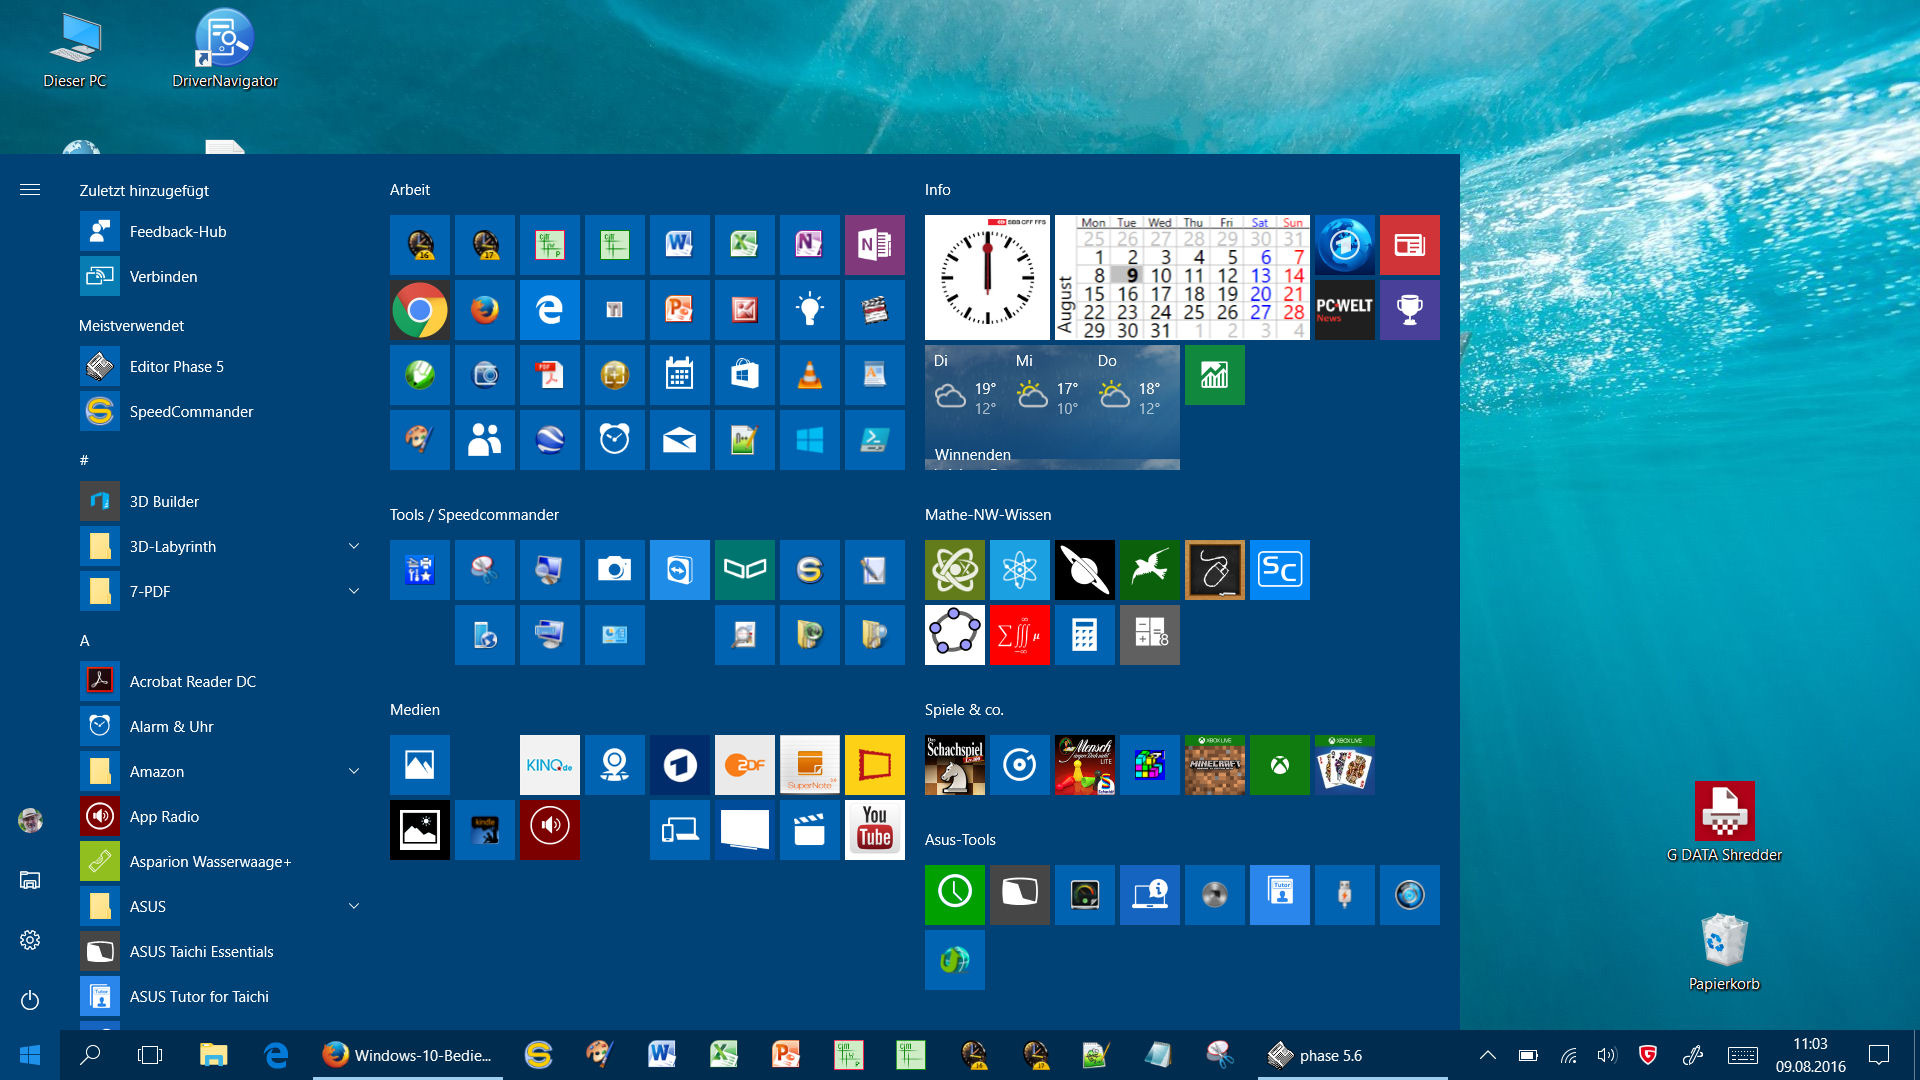Viewport: 1920px width, 1080px height.
Task: Open the VLC media player tile
Action: [809, 375]
